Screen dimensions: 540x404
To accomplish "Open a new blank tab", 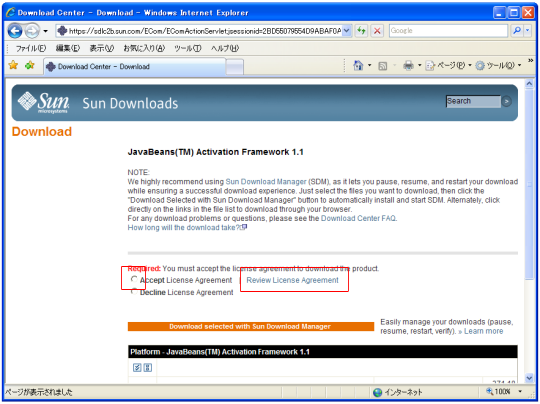I will coord(235,67).
